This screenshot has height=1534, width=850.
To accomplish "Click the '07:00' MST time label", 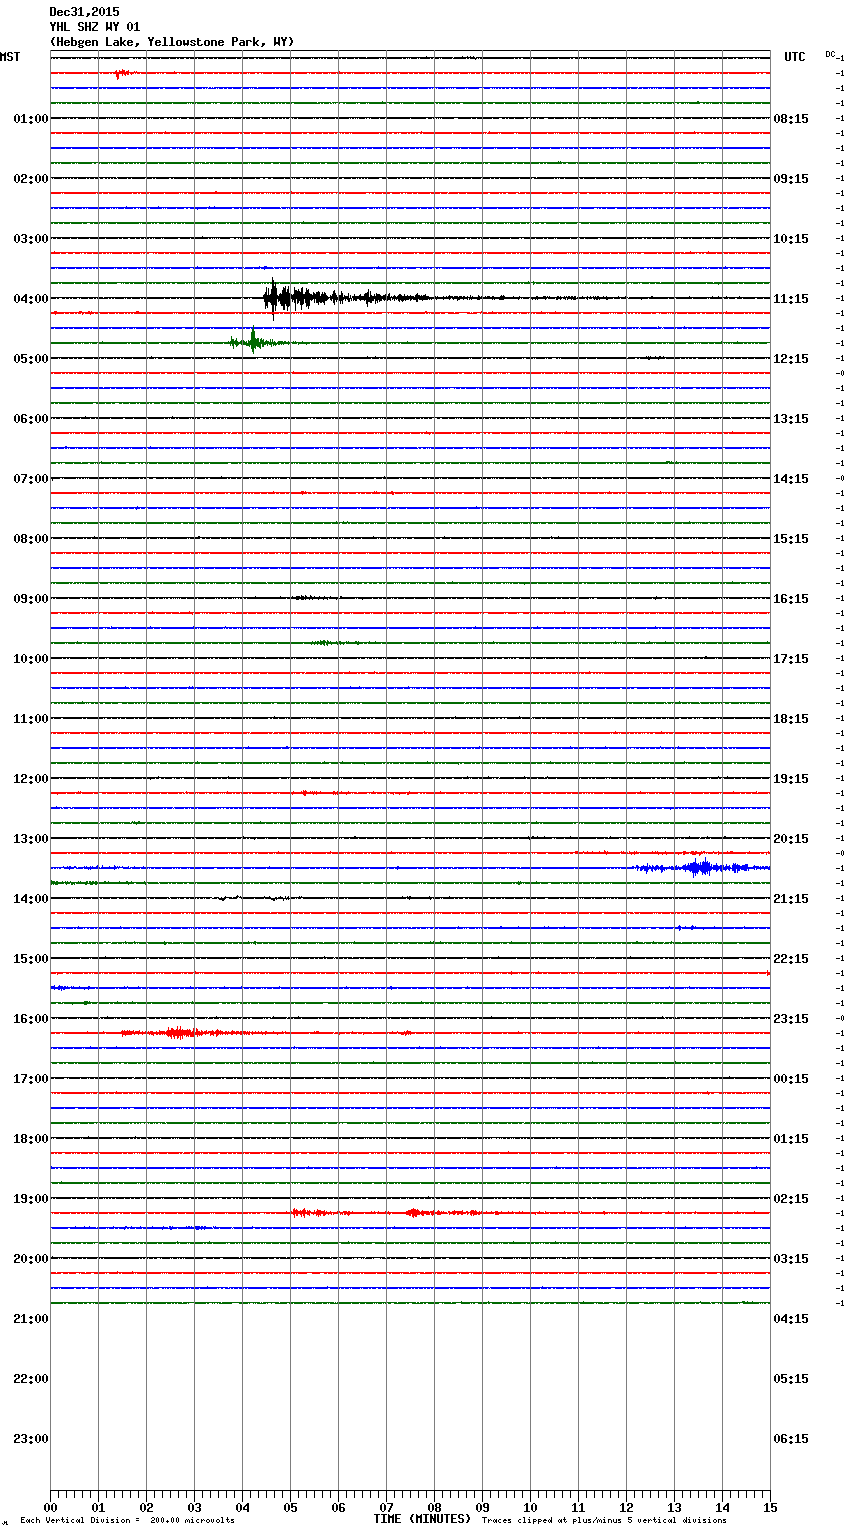I will pyautogui.click(x=31, y=479).
